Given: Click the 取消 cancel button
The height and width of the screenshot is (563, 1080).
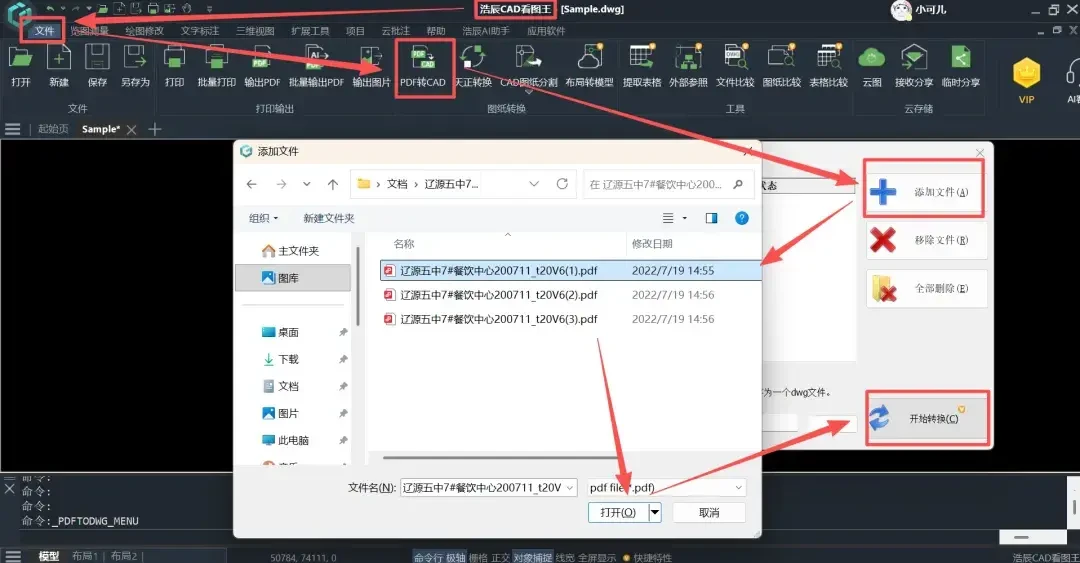Looking at the screenshot, I should click(x=709, y=512).
